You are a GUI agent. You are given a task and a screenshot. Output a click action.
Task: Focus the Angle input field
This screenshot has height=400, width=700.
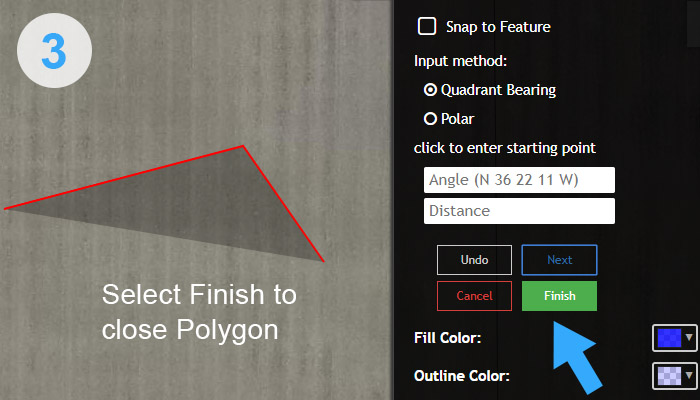point(519,180)
